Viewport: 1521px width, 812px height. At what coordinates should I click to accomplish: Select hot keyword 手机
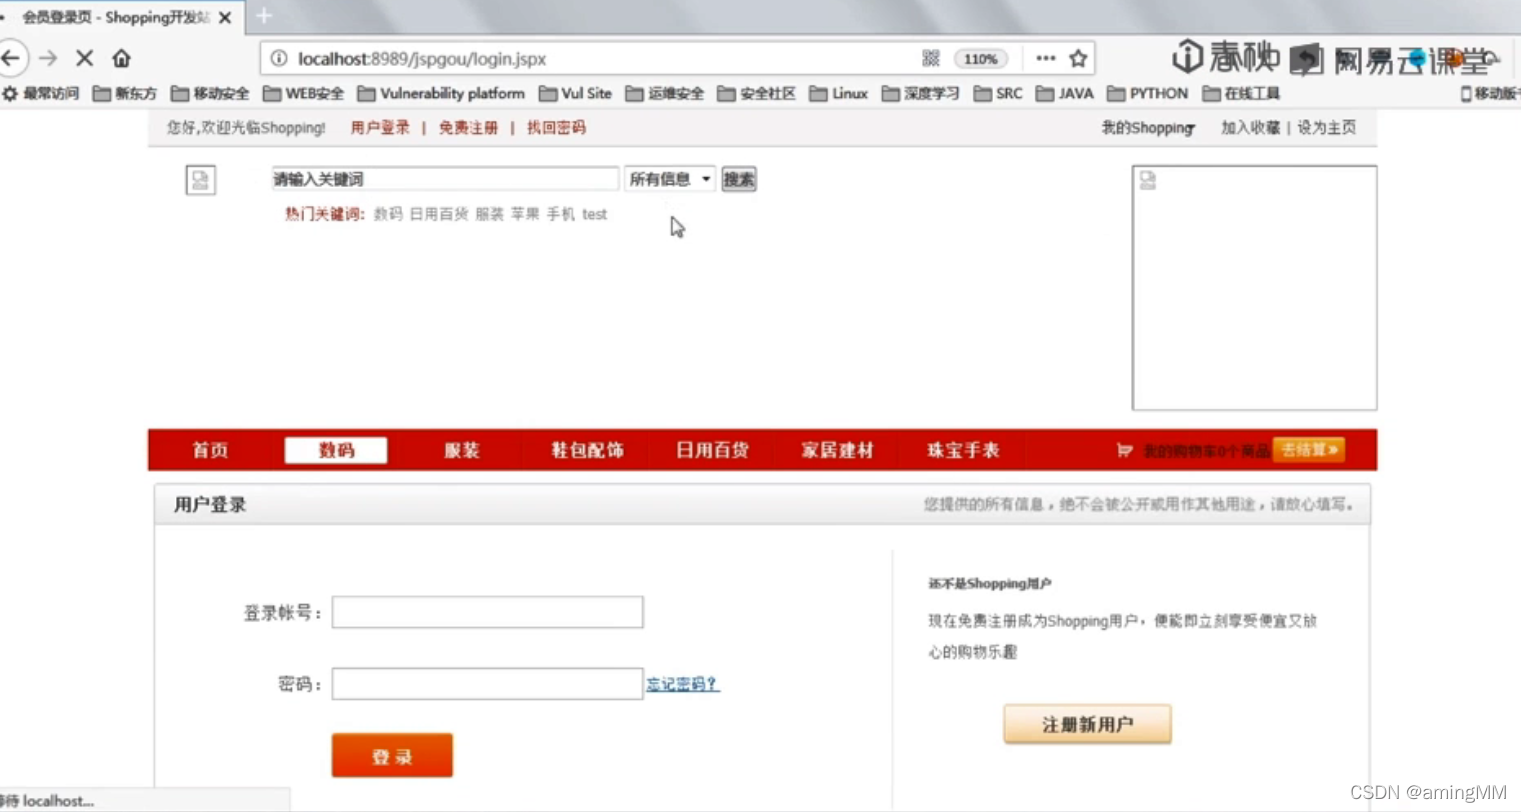(561, 214)
